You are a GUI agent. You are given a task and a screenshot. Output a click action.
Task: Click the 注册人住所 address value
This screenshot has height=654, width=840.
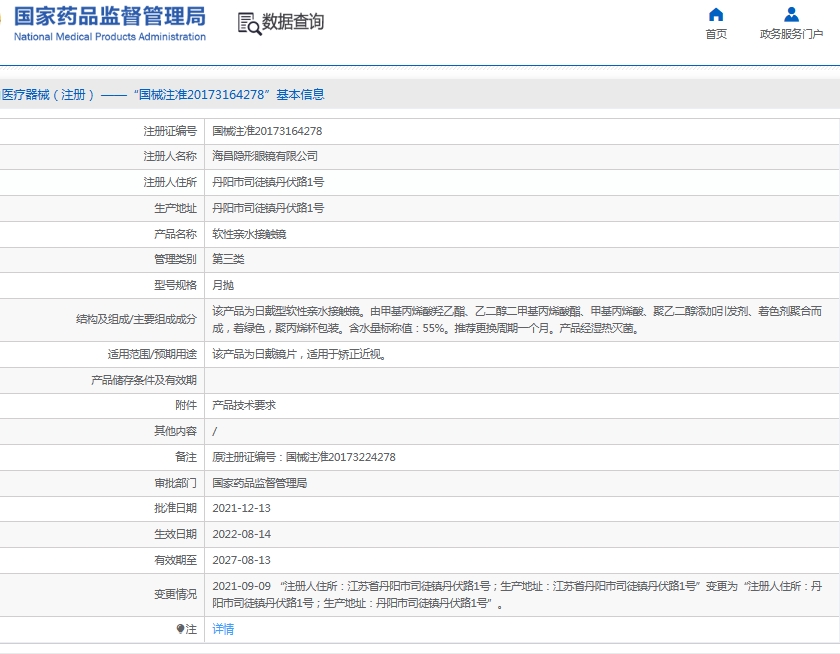(x=268, y=182)
